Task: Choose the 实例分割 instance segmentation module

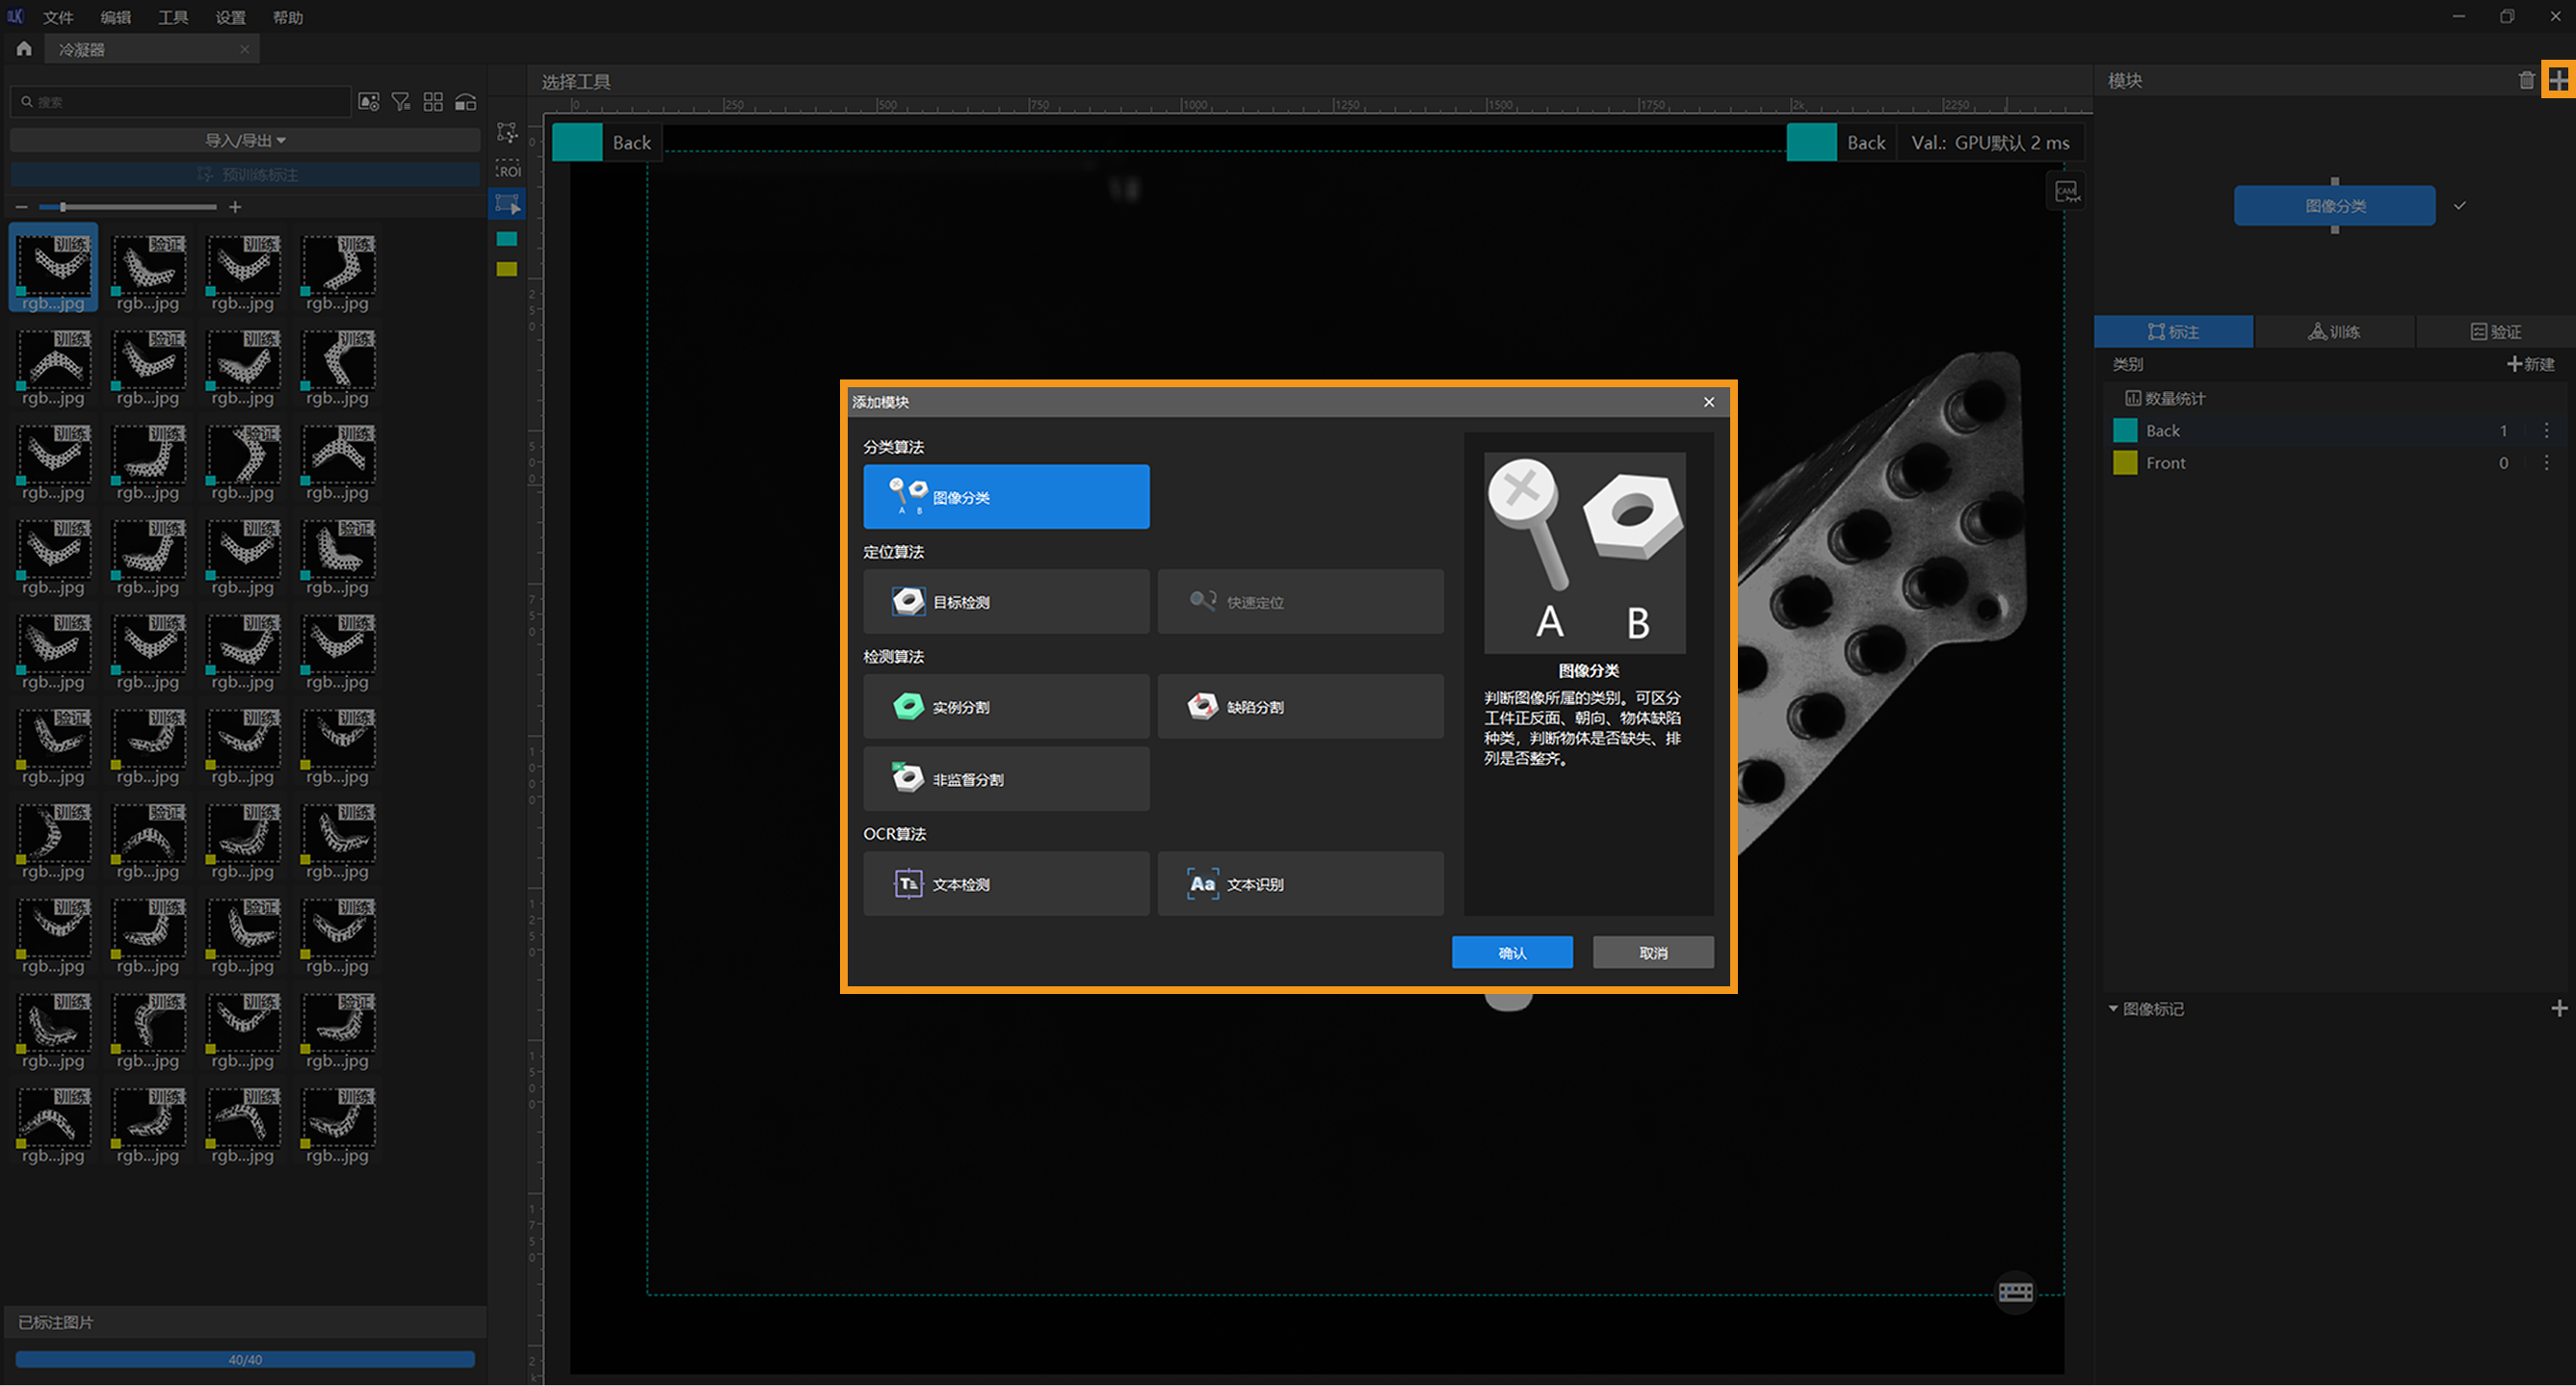Action: tap(1005, 706)
